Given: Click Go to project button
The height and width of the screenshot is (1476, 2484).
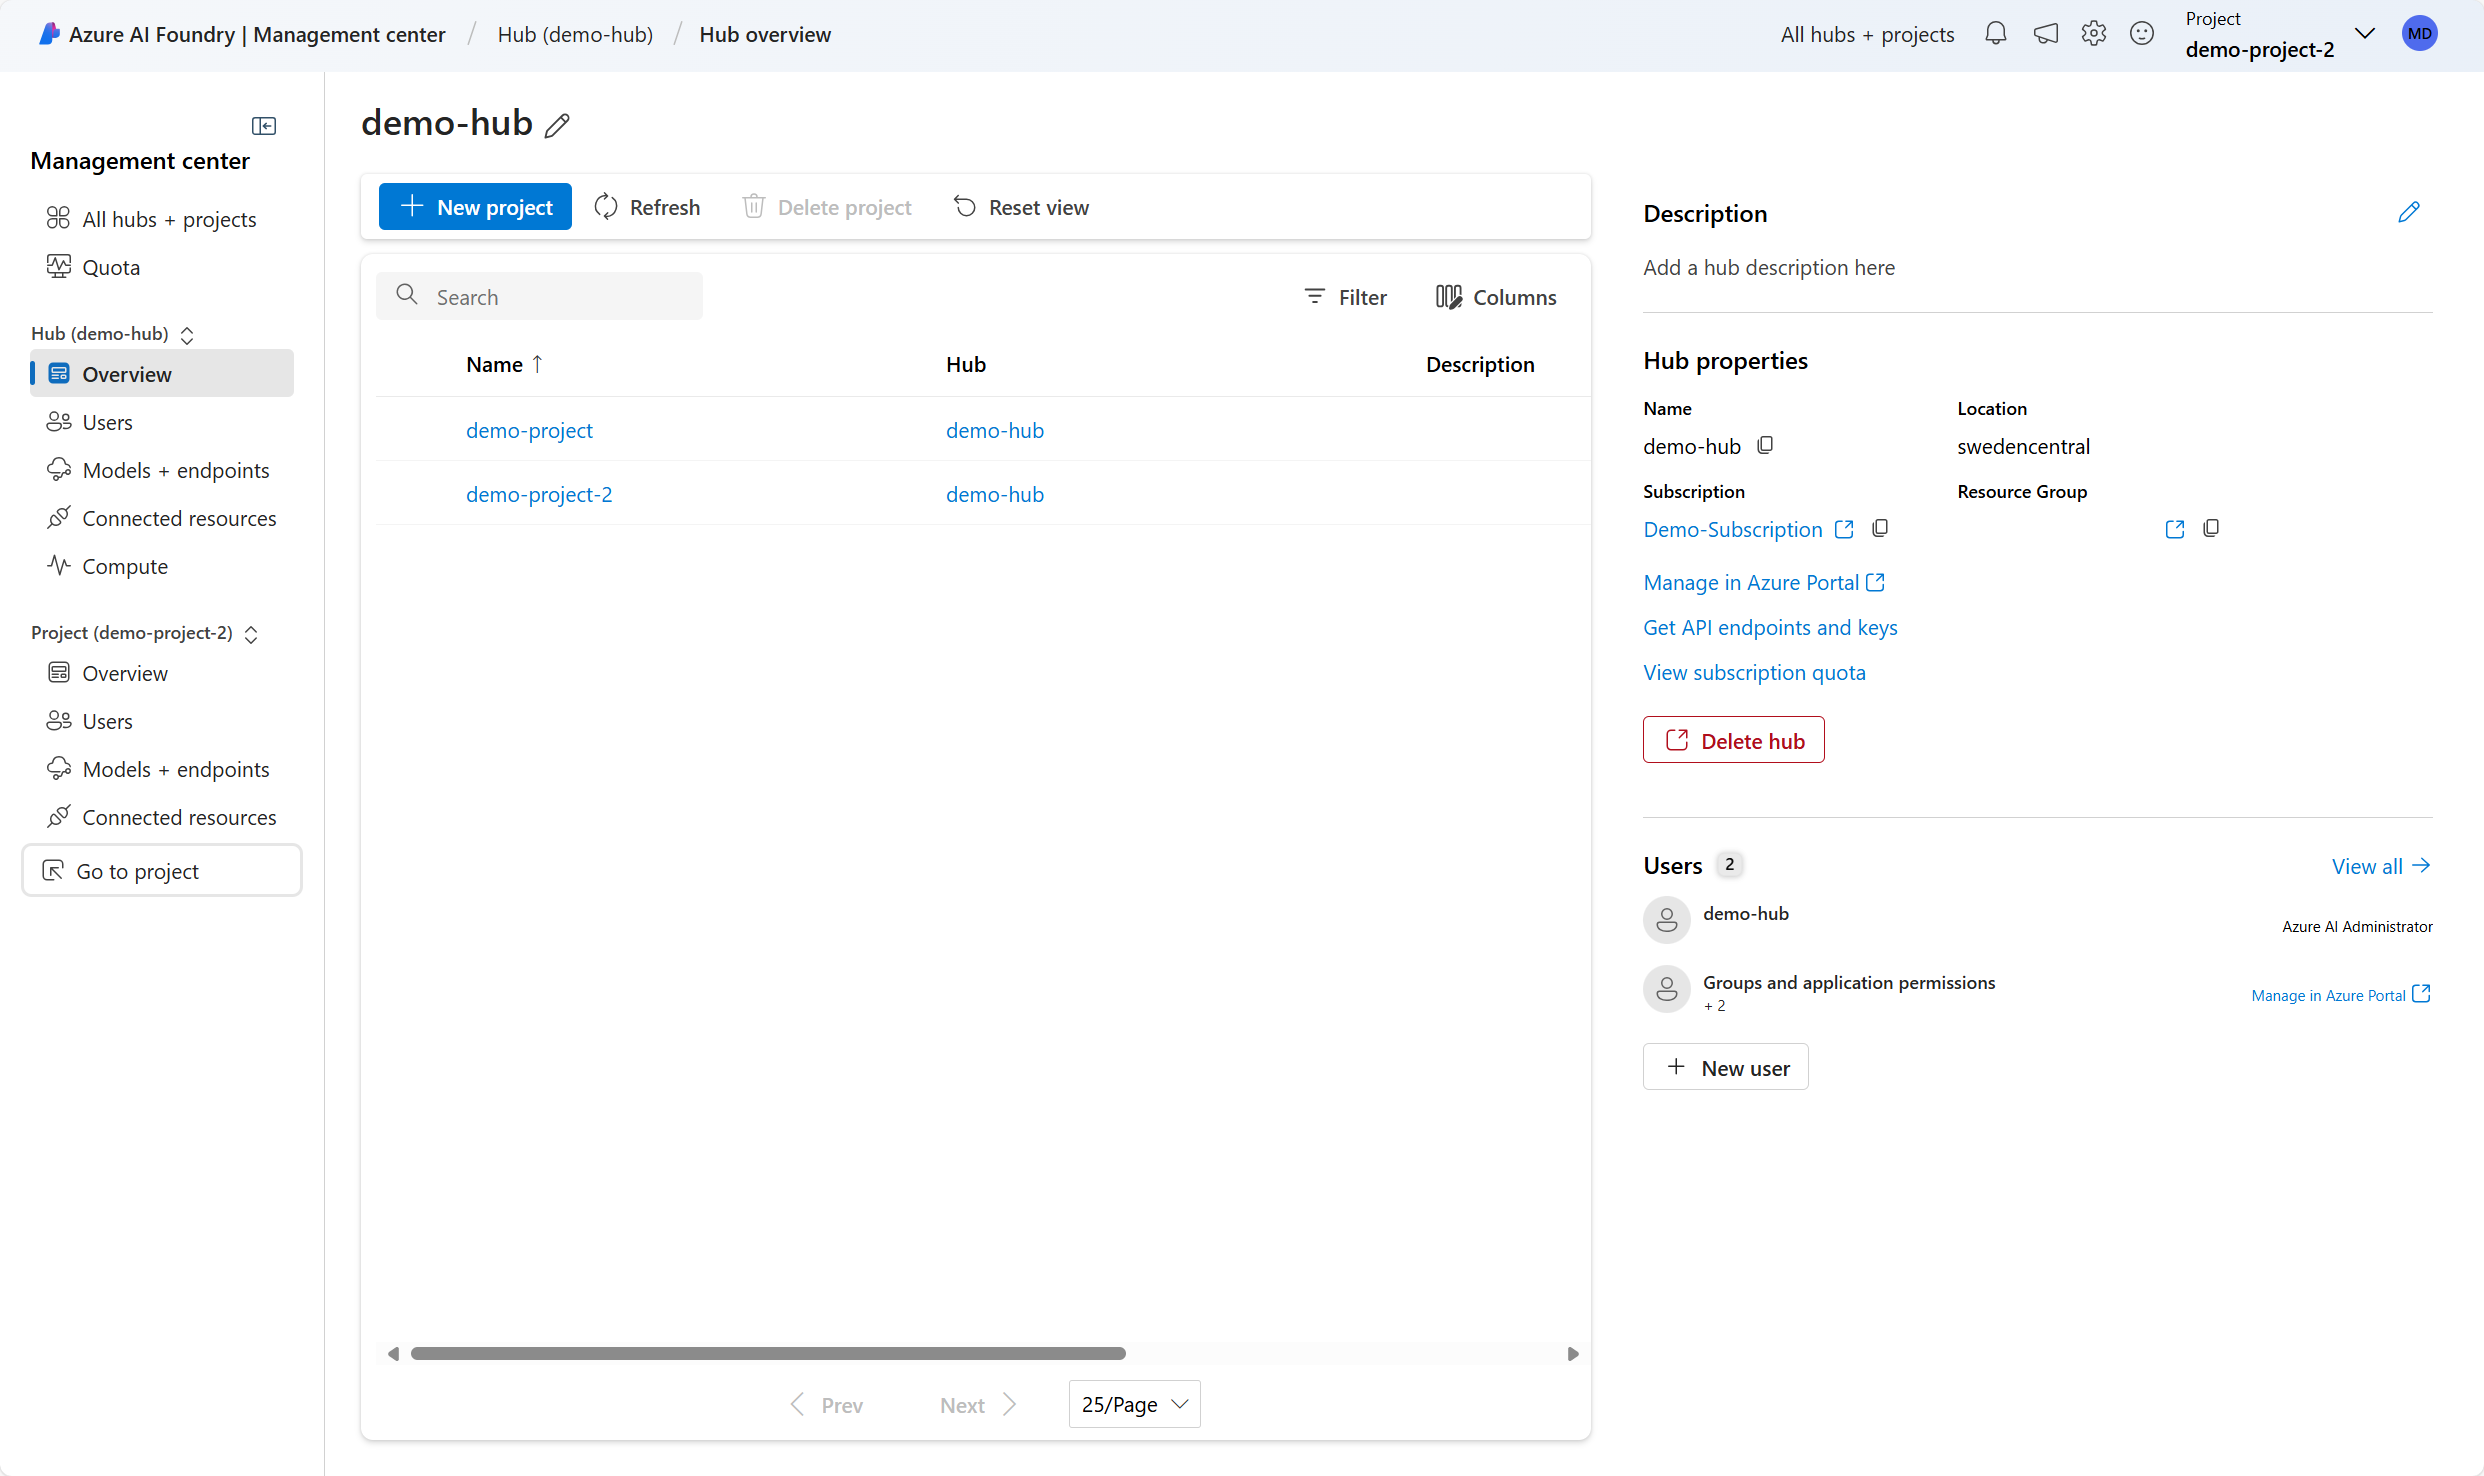Looking at the screenshot, I should tap(162, 870).
